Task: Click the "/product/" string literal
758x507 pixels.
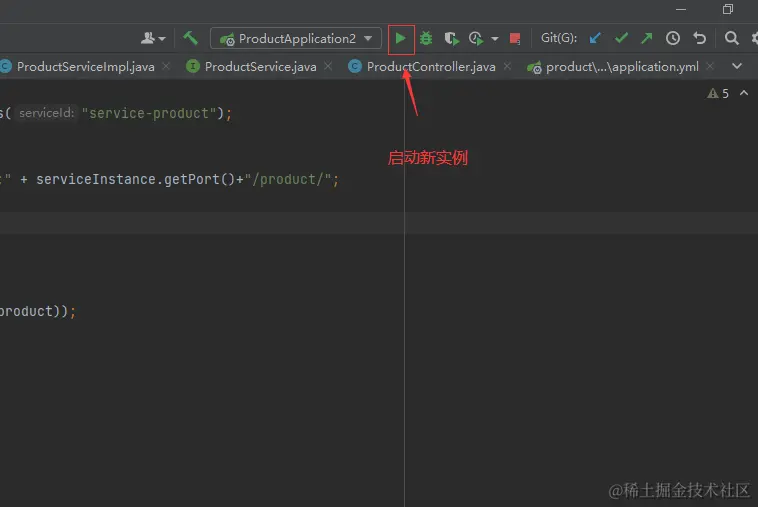Action: pyautogui.click(x=288, y=180)
